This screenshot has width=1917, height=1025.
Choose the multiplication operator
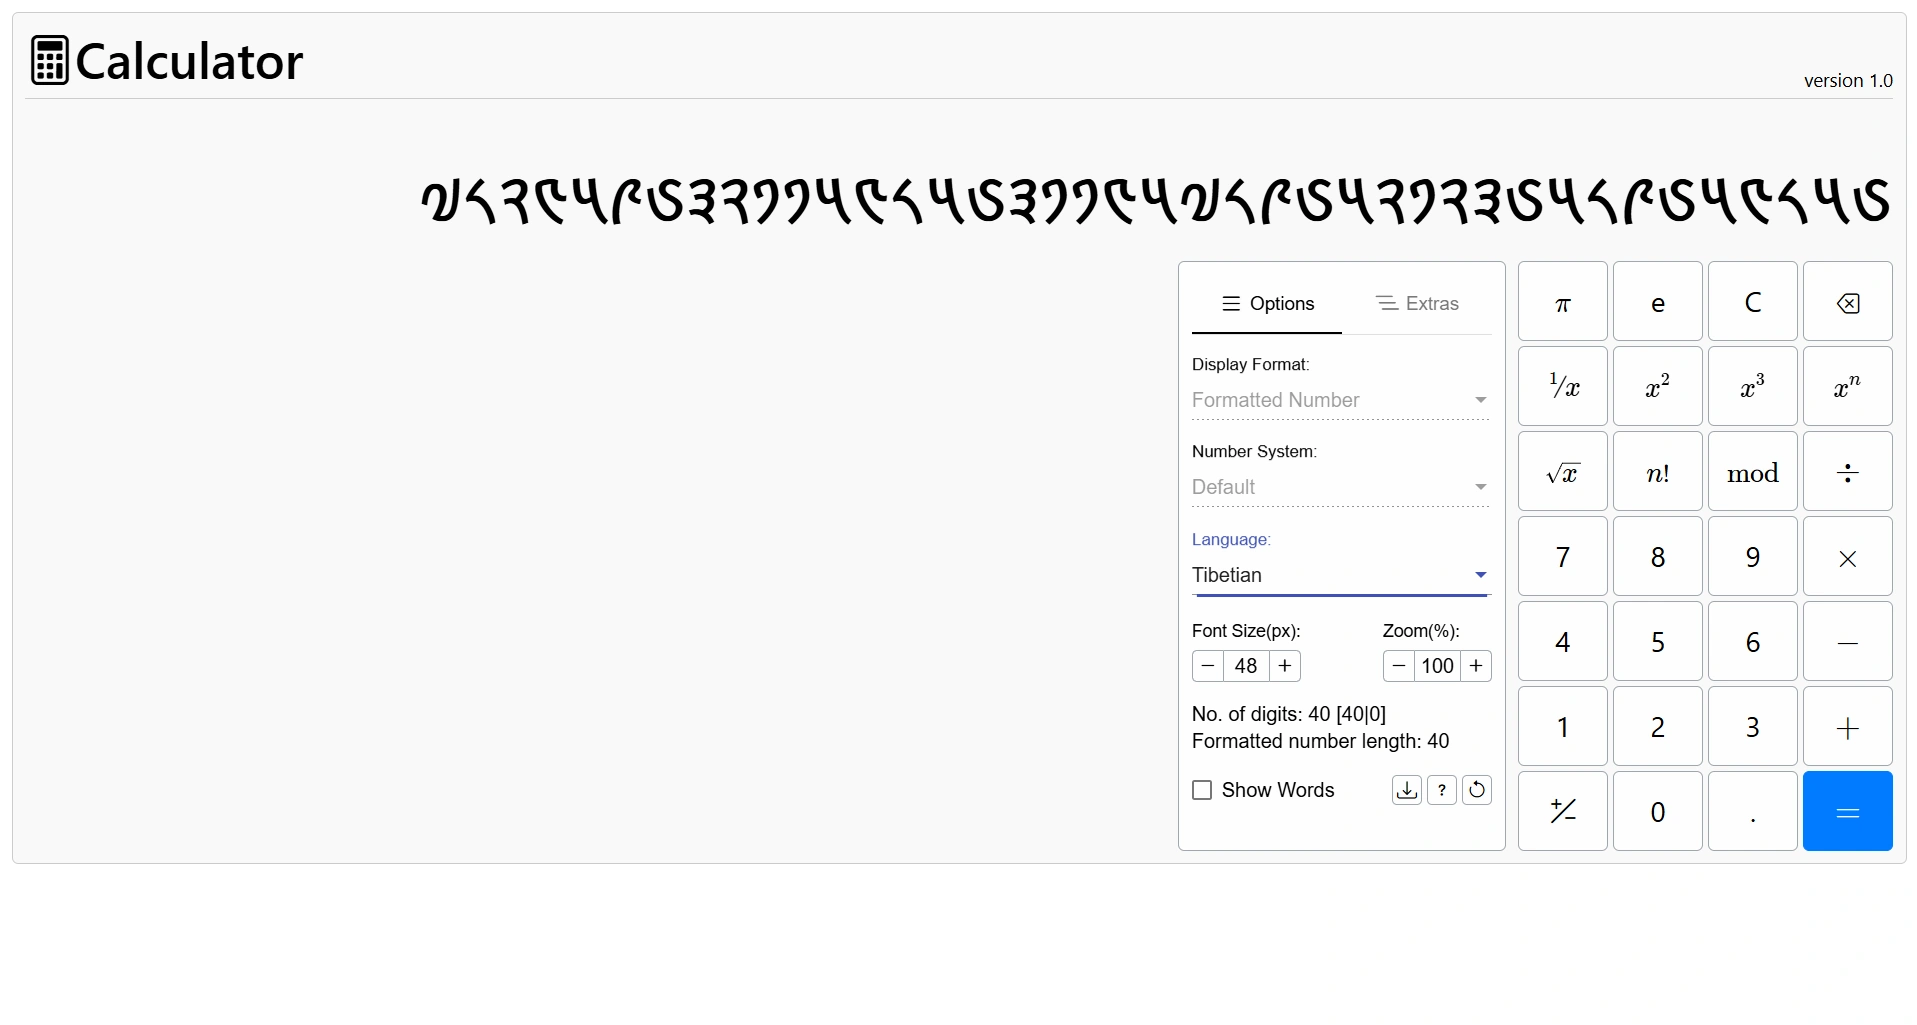click(1847, 557)
